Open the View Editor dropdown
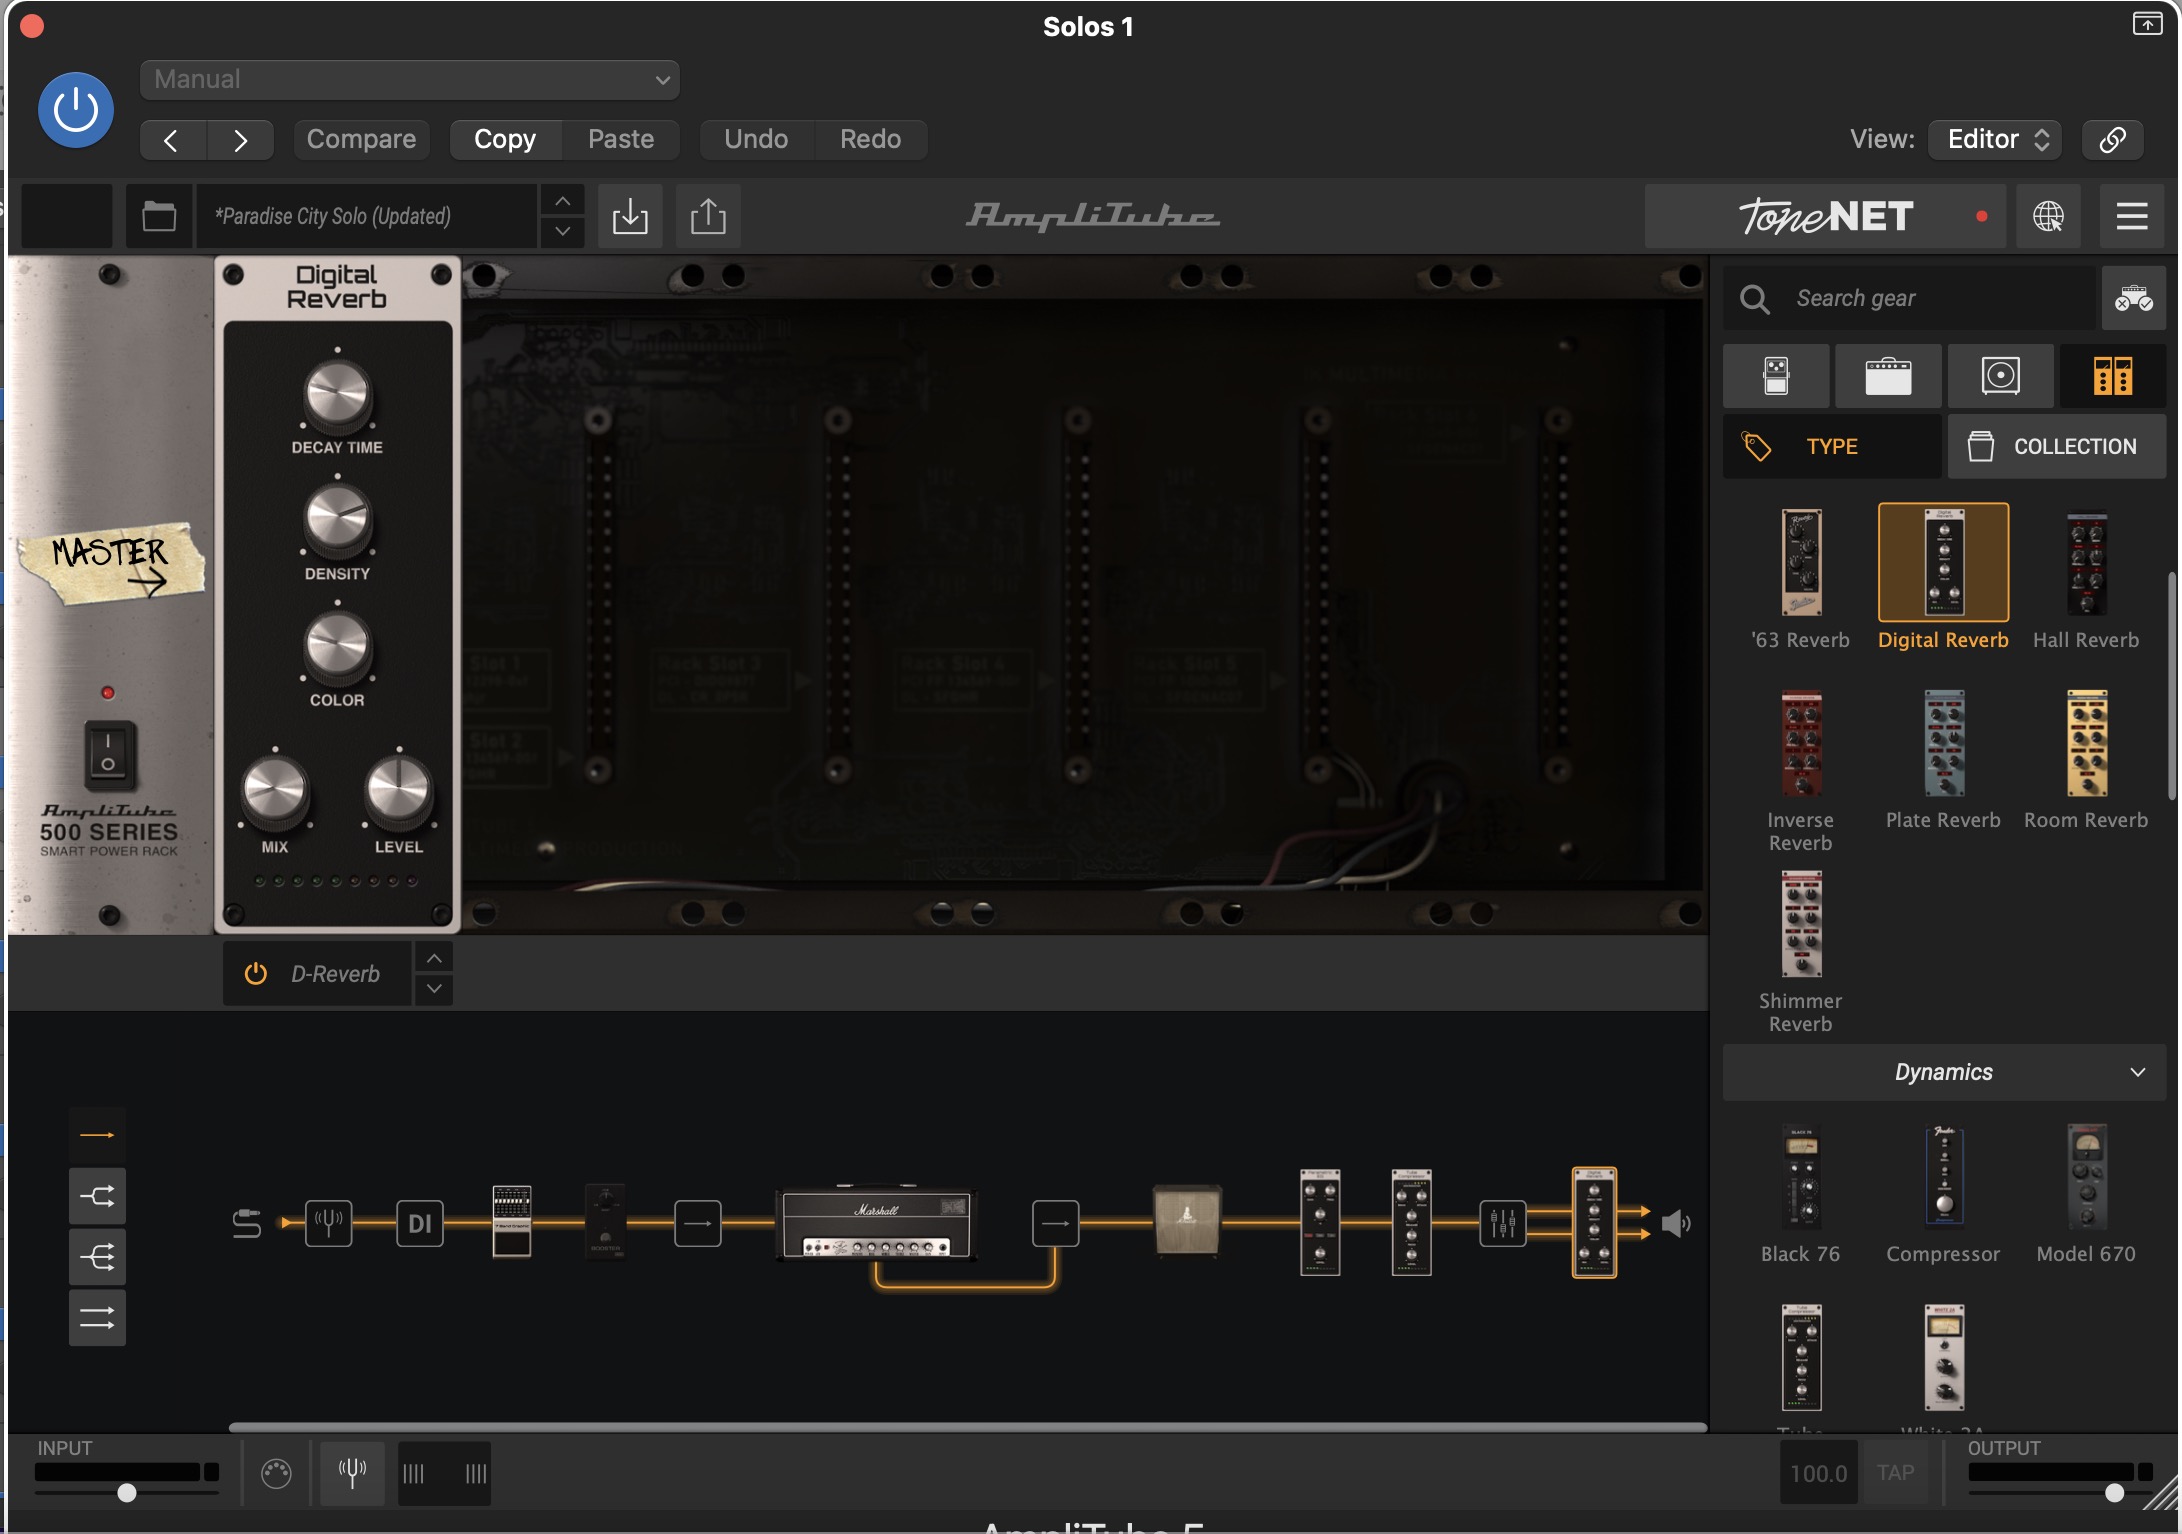The image size is (2182, 1534). pos(1997,139)
